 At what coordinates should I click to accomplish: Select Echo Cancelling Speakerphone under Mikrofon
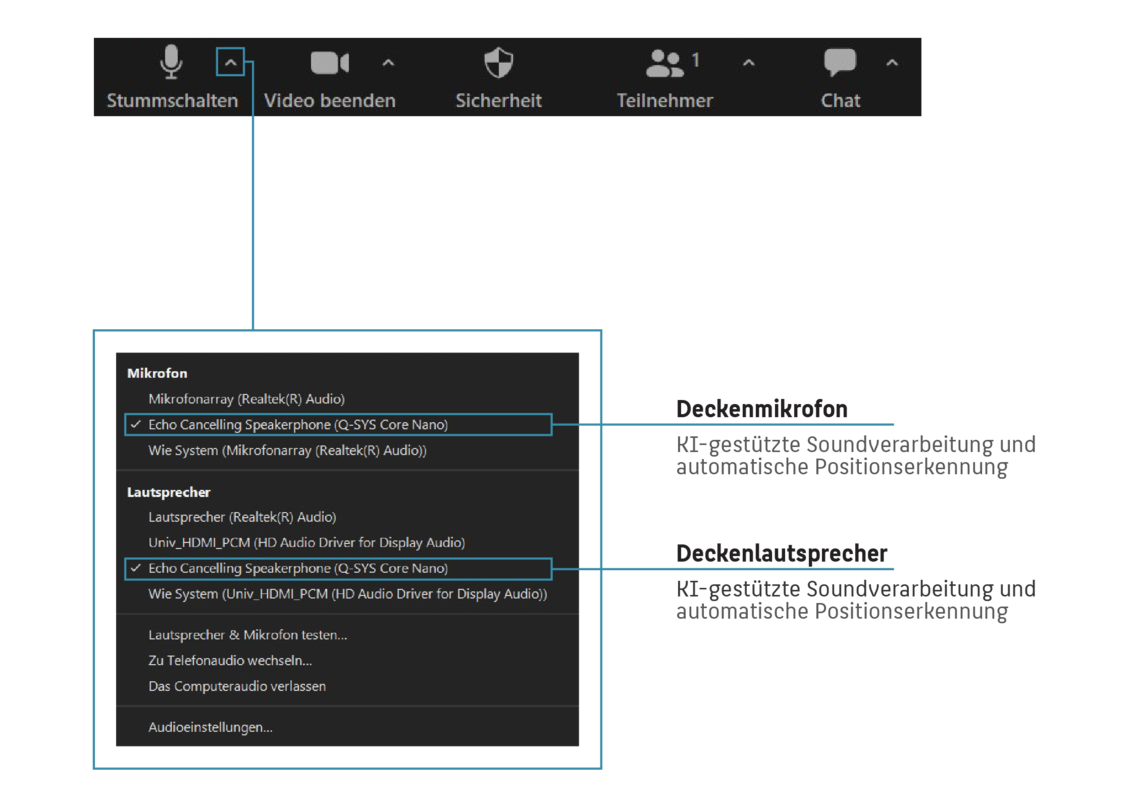coord(298,425)
